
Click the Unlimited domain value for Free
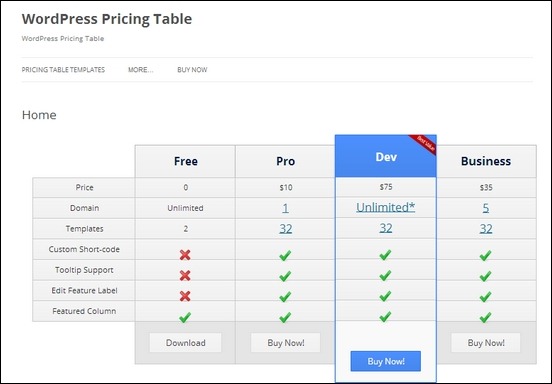pos(186,208)
